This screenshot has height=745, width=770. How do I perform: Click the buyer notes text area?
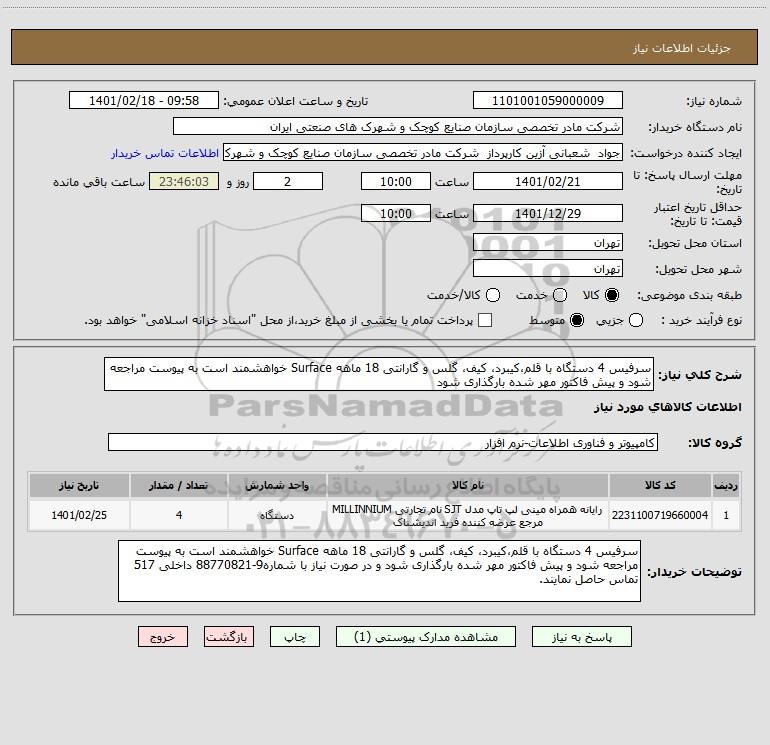[380, 571]
